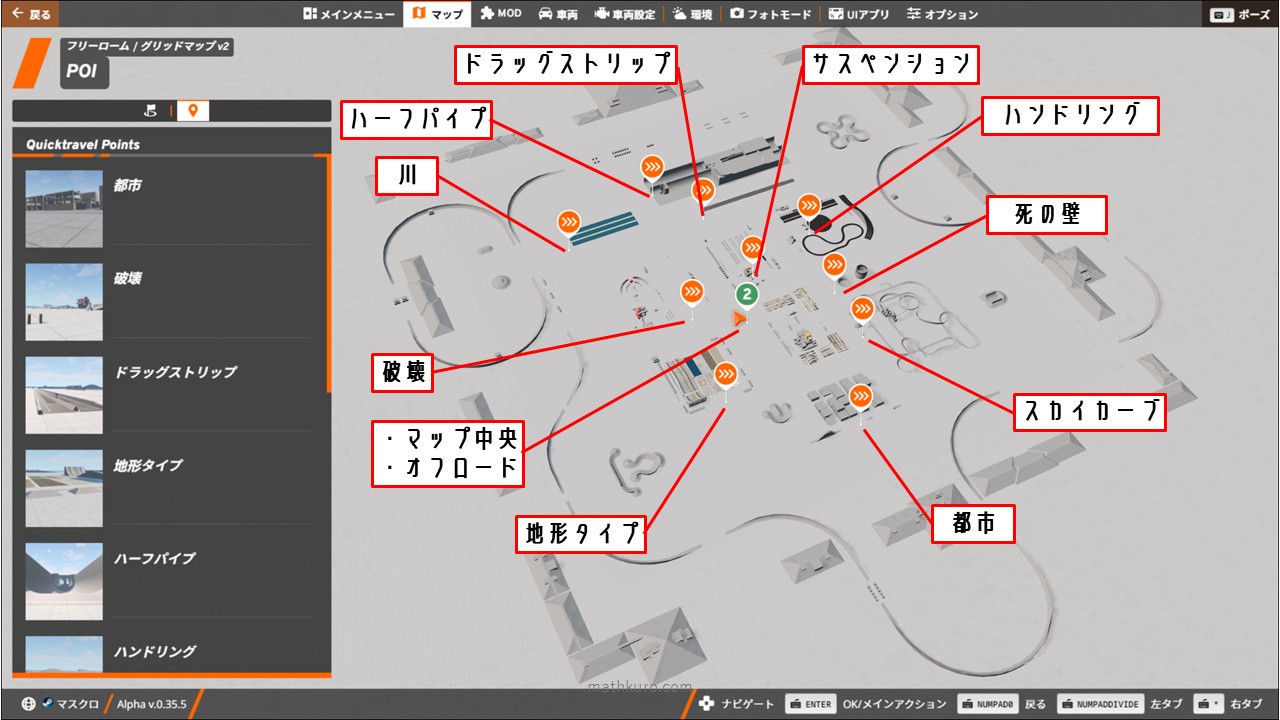Click the River (川) quicktravel map pin
1280x720 pixels.
pos(569,221)
